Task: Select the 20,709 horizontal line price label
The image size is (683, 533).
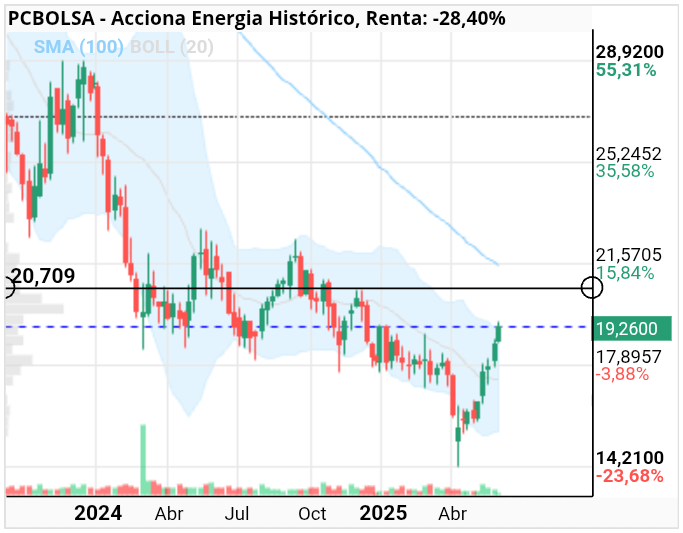Action: point(42,276)
